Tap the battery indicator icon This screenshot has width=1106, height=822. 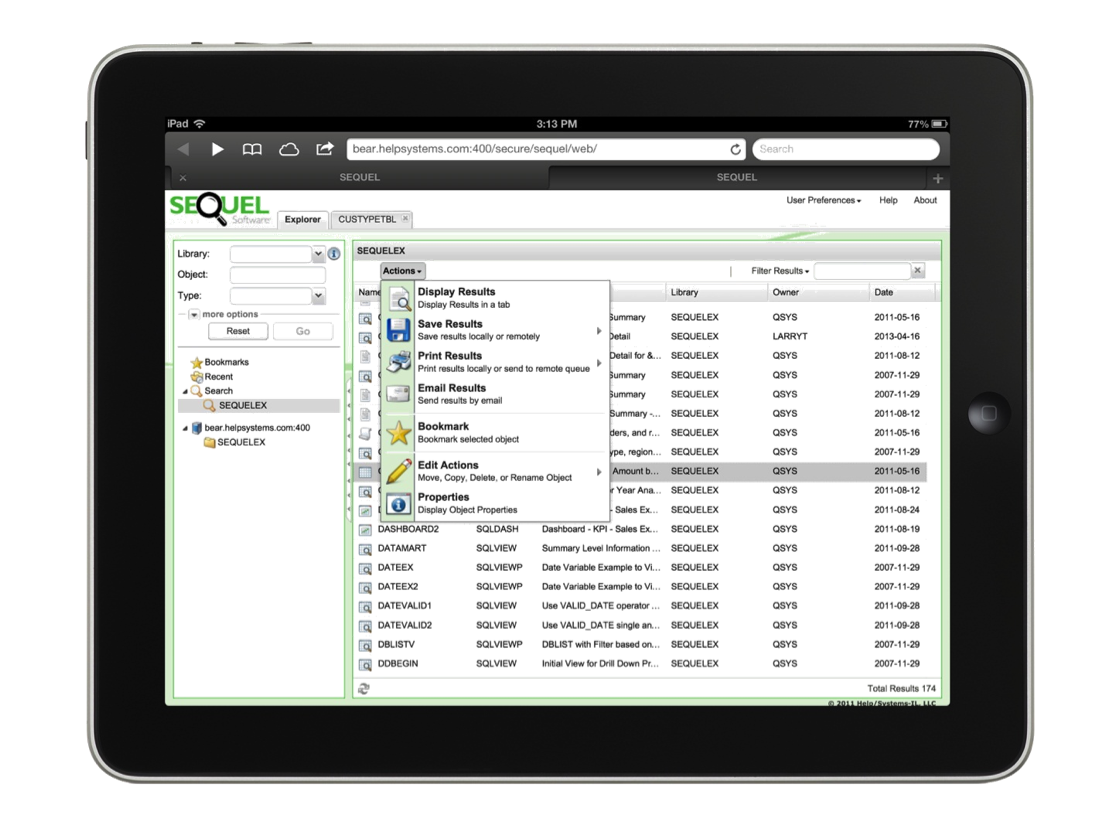(x=939, y=124)
